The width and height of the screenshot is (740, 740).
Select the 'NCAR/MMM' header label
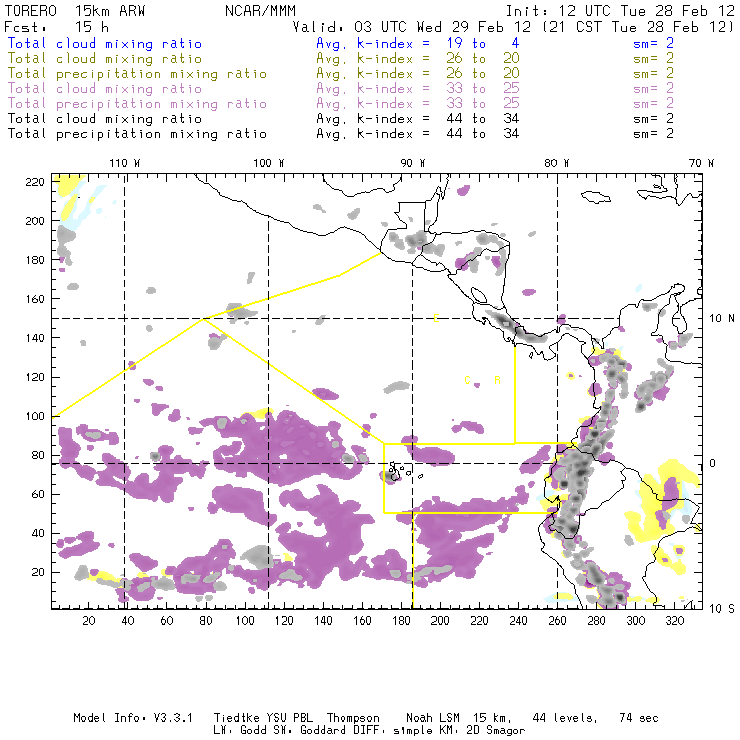point(260,11)
